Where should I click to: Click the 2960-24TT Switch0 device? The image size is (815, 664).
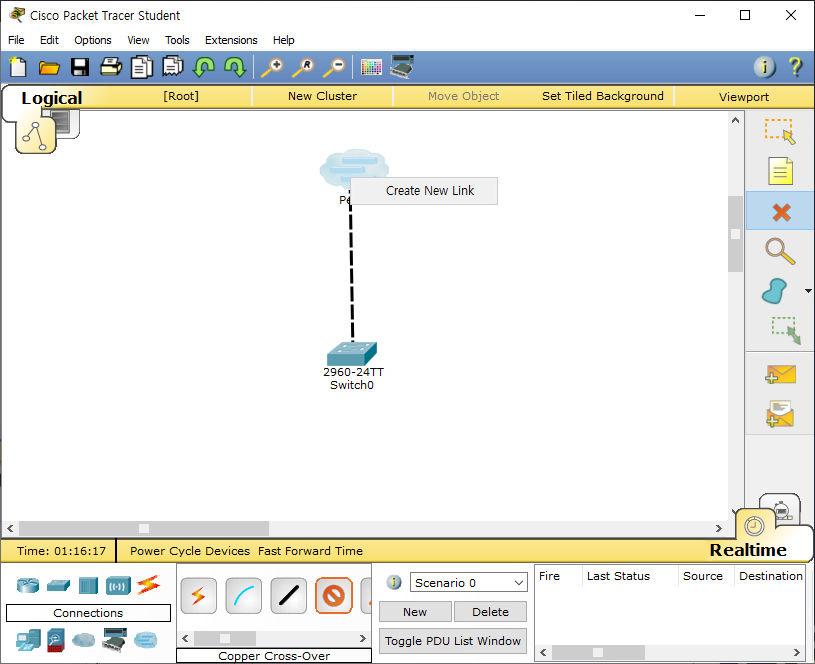click(352, 354)
